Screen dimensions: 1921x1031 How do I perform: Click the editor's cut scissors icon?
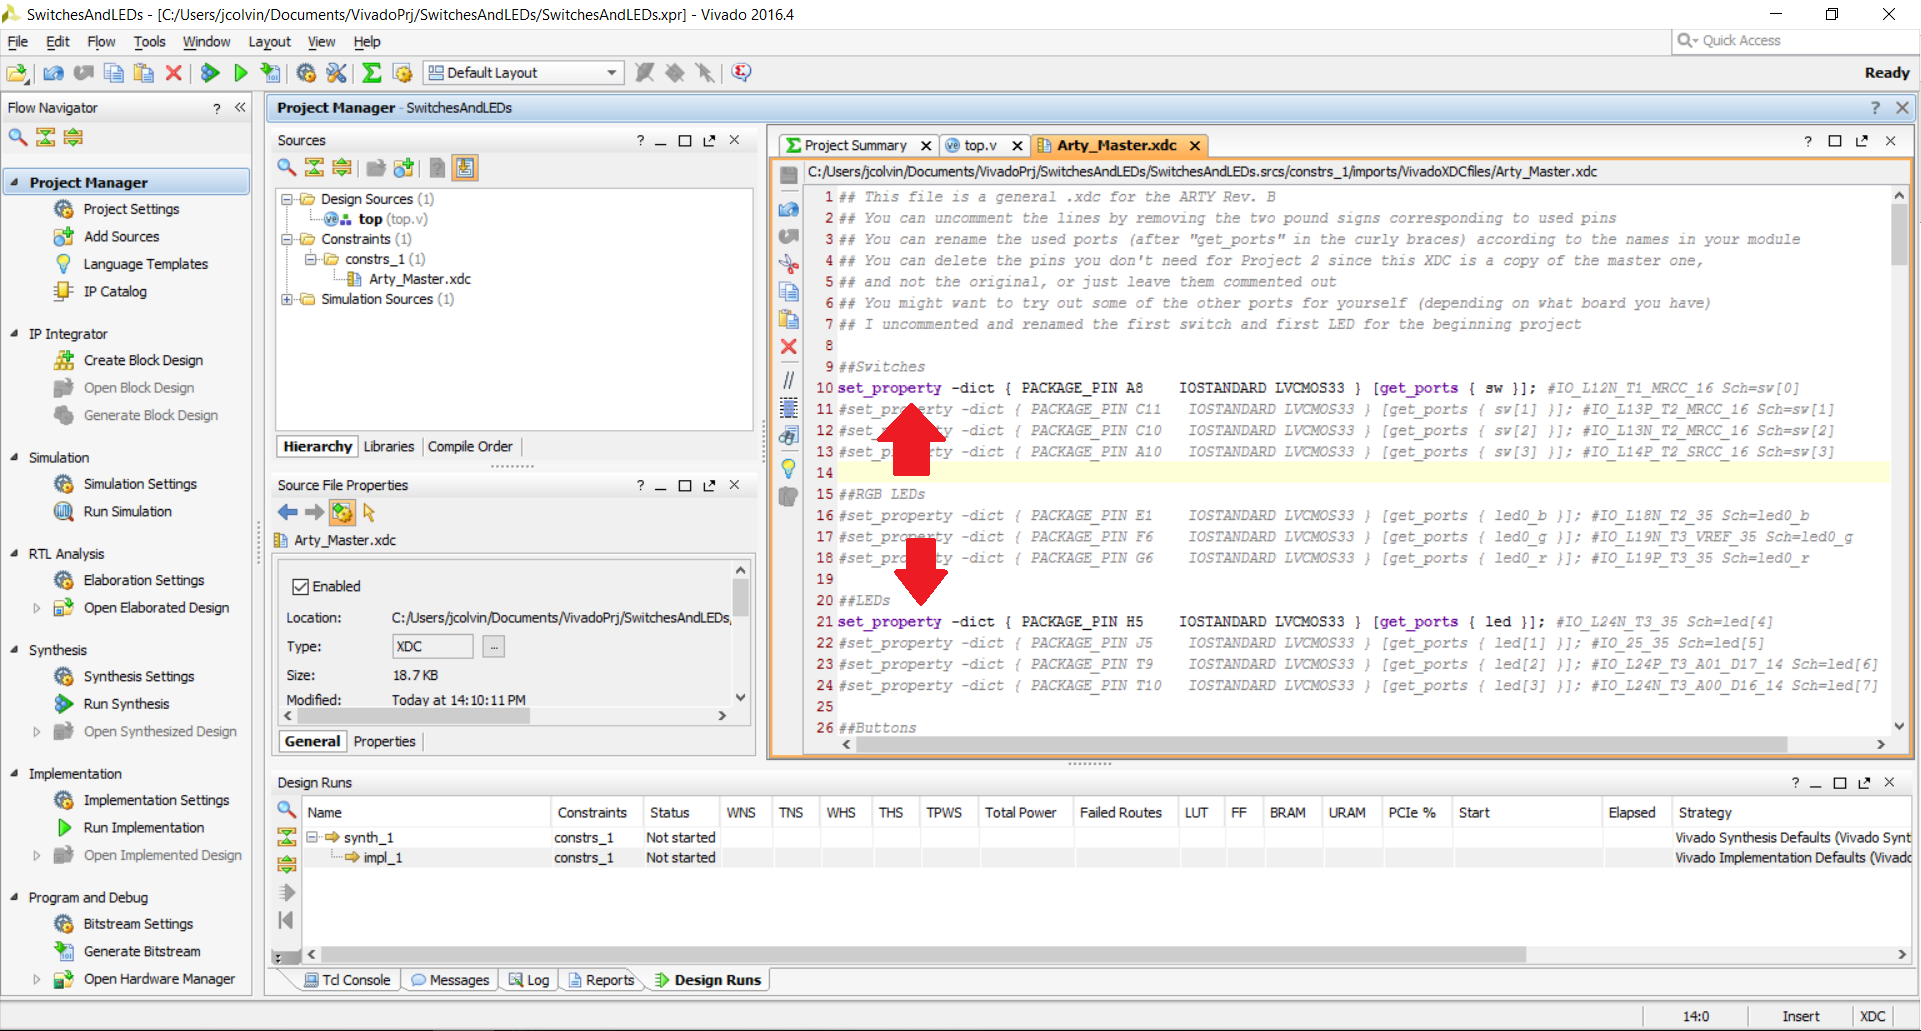[x=789, y=264]
